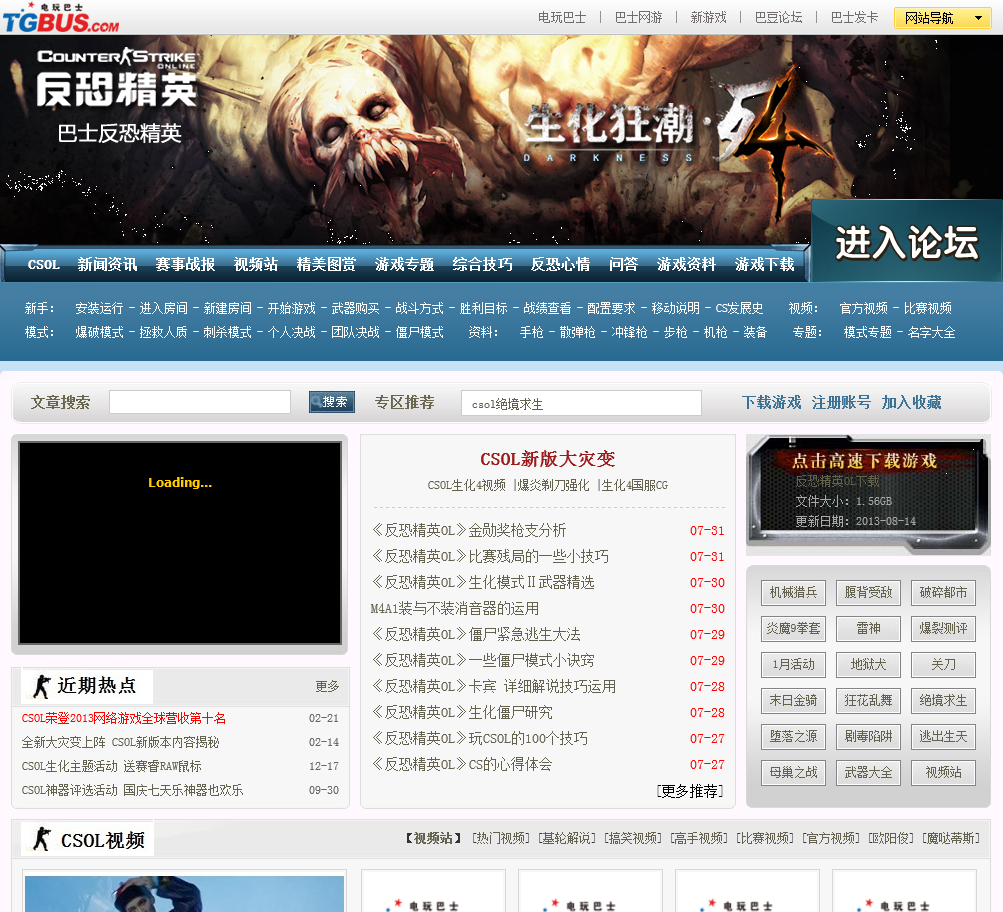Open 巴士发卡 in top bar
This screenshot has width=1003, height=912.
click(855, 18)
